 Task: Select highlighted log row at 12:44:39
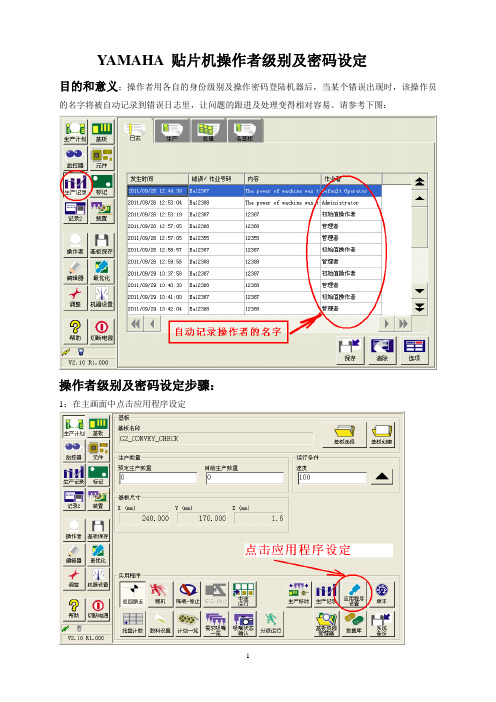coord(254,191)
